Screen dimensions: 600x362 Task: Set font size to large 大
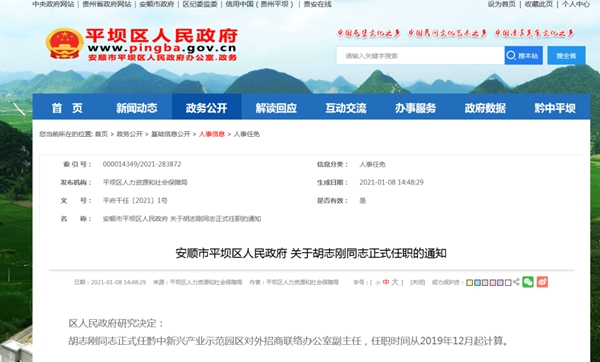[395, 282]
